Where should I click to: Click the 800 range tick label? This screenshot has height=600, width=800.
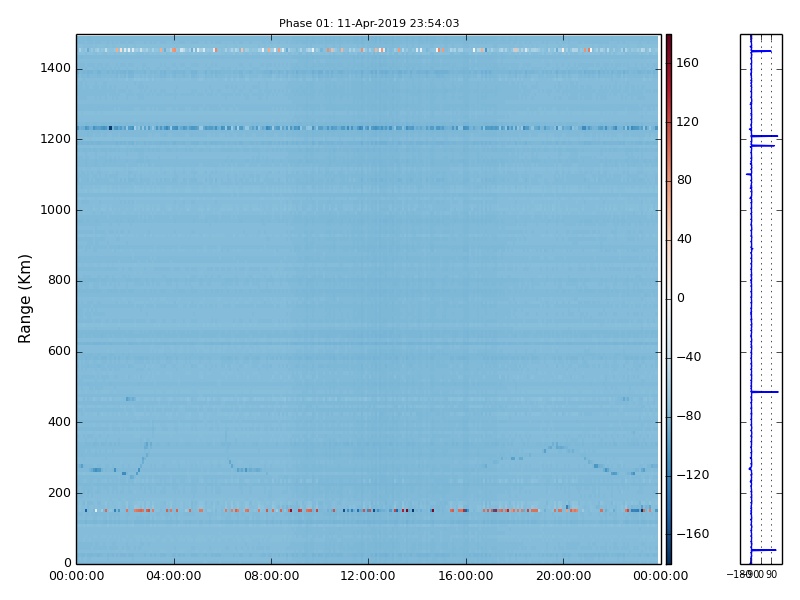59,281
